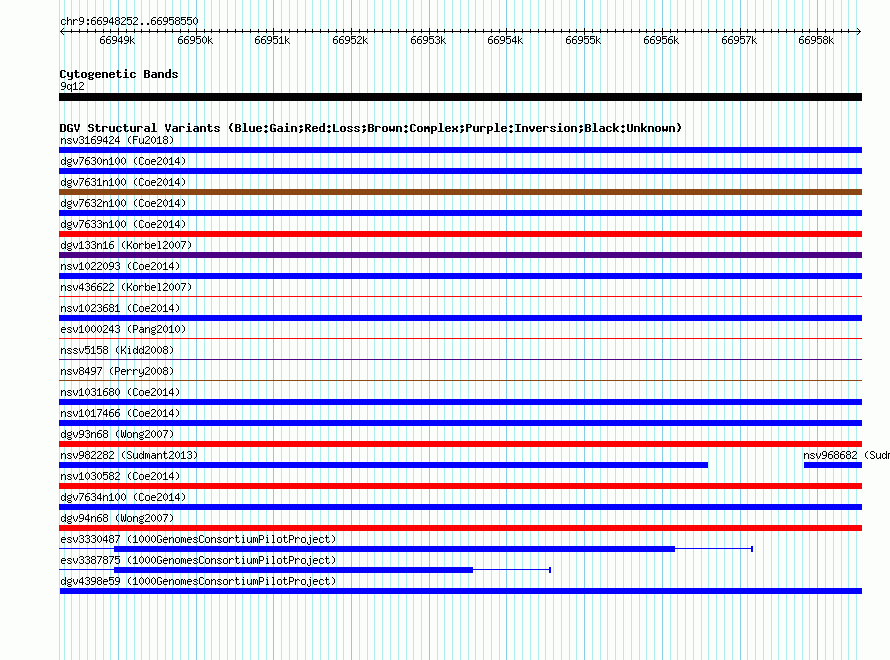This screenshot has height=660, width=890.
Task: Click the 66951k ruler position label
Action: (x=272, y=40)
